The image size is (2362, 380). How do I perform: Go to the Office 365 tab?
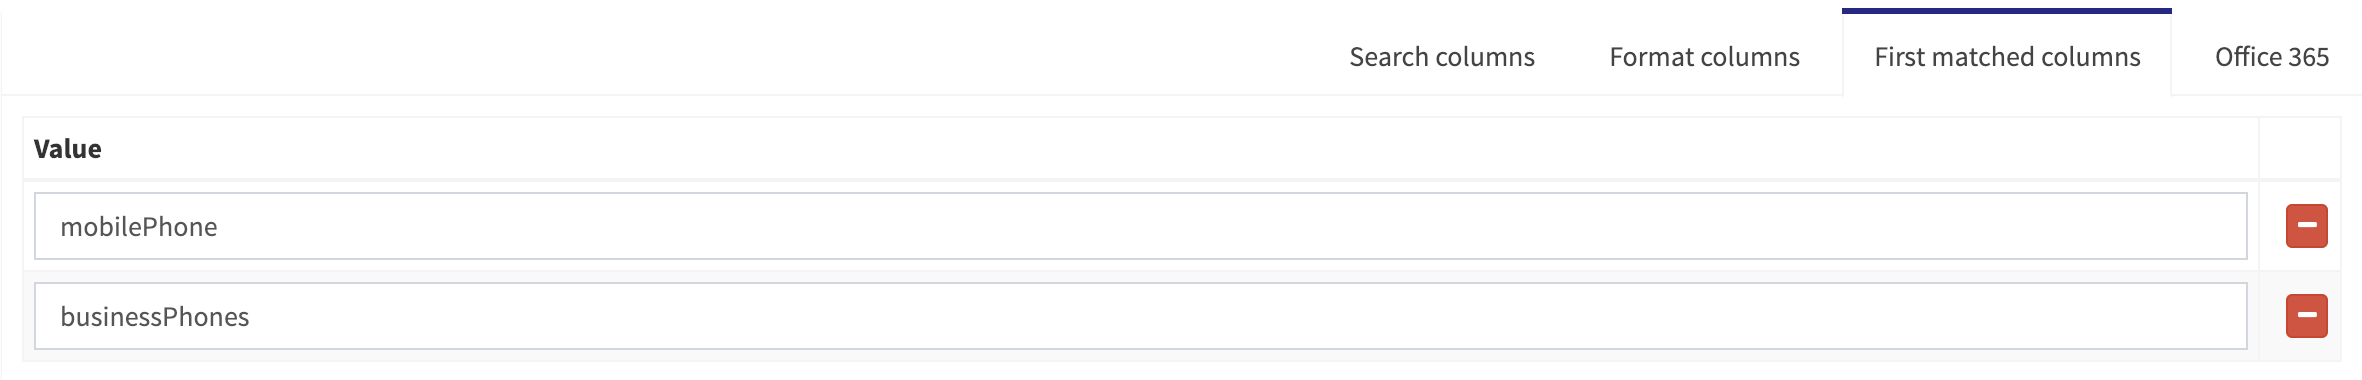[x=2272, y=57]
